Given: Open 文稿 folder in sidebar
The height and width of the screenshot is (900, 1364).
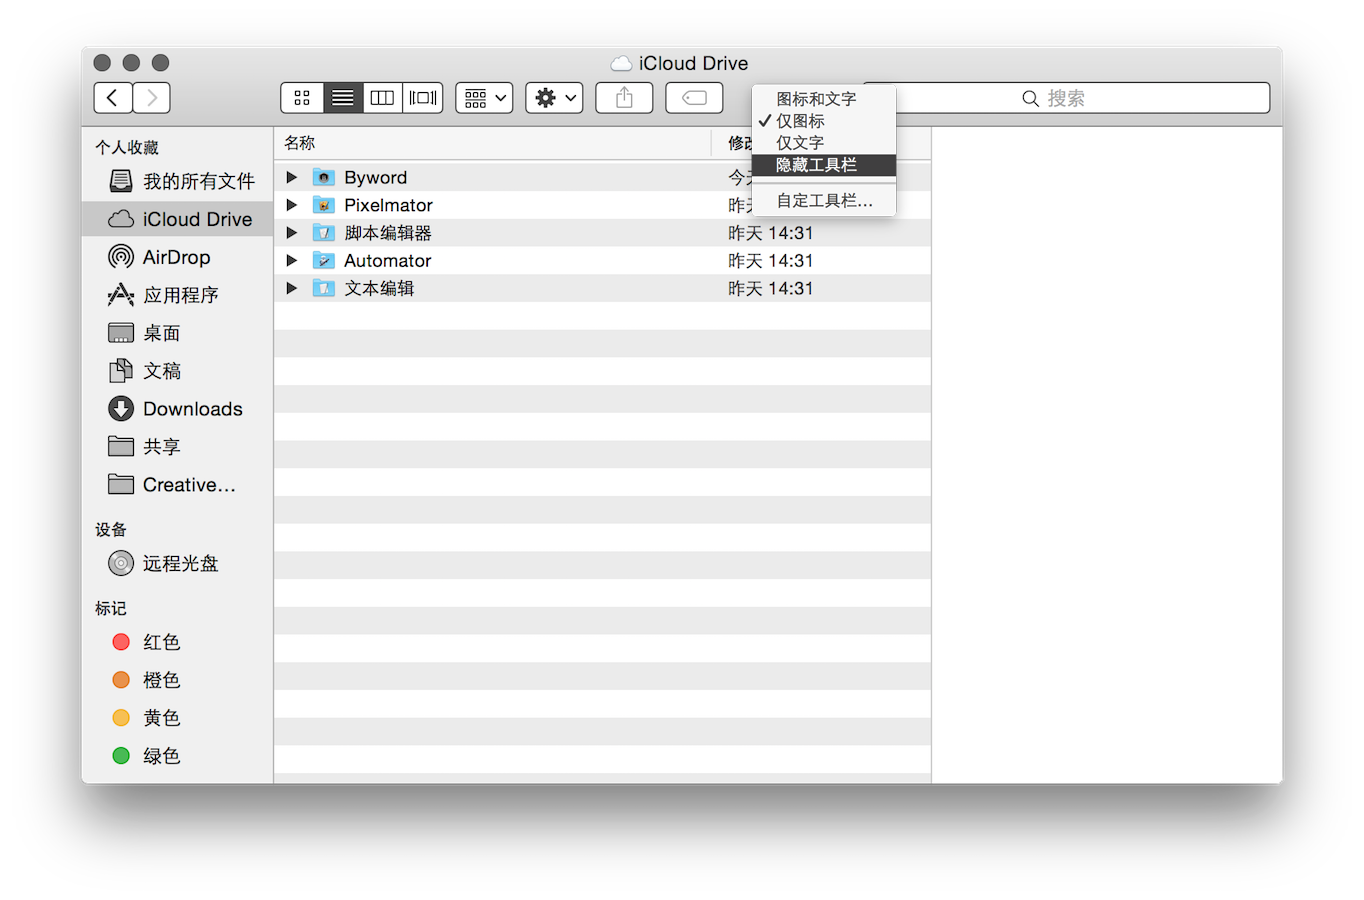Looking at the screenshot, I should [x=178, y=371].
